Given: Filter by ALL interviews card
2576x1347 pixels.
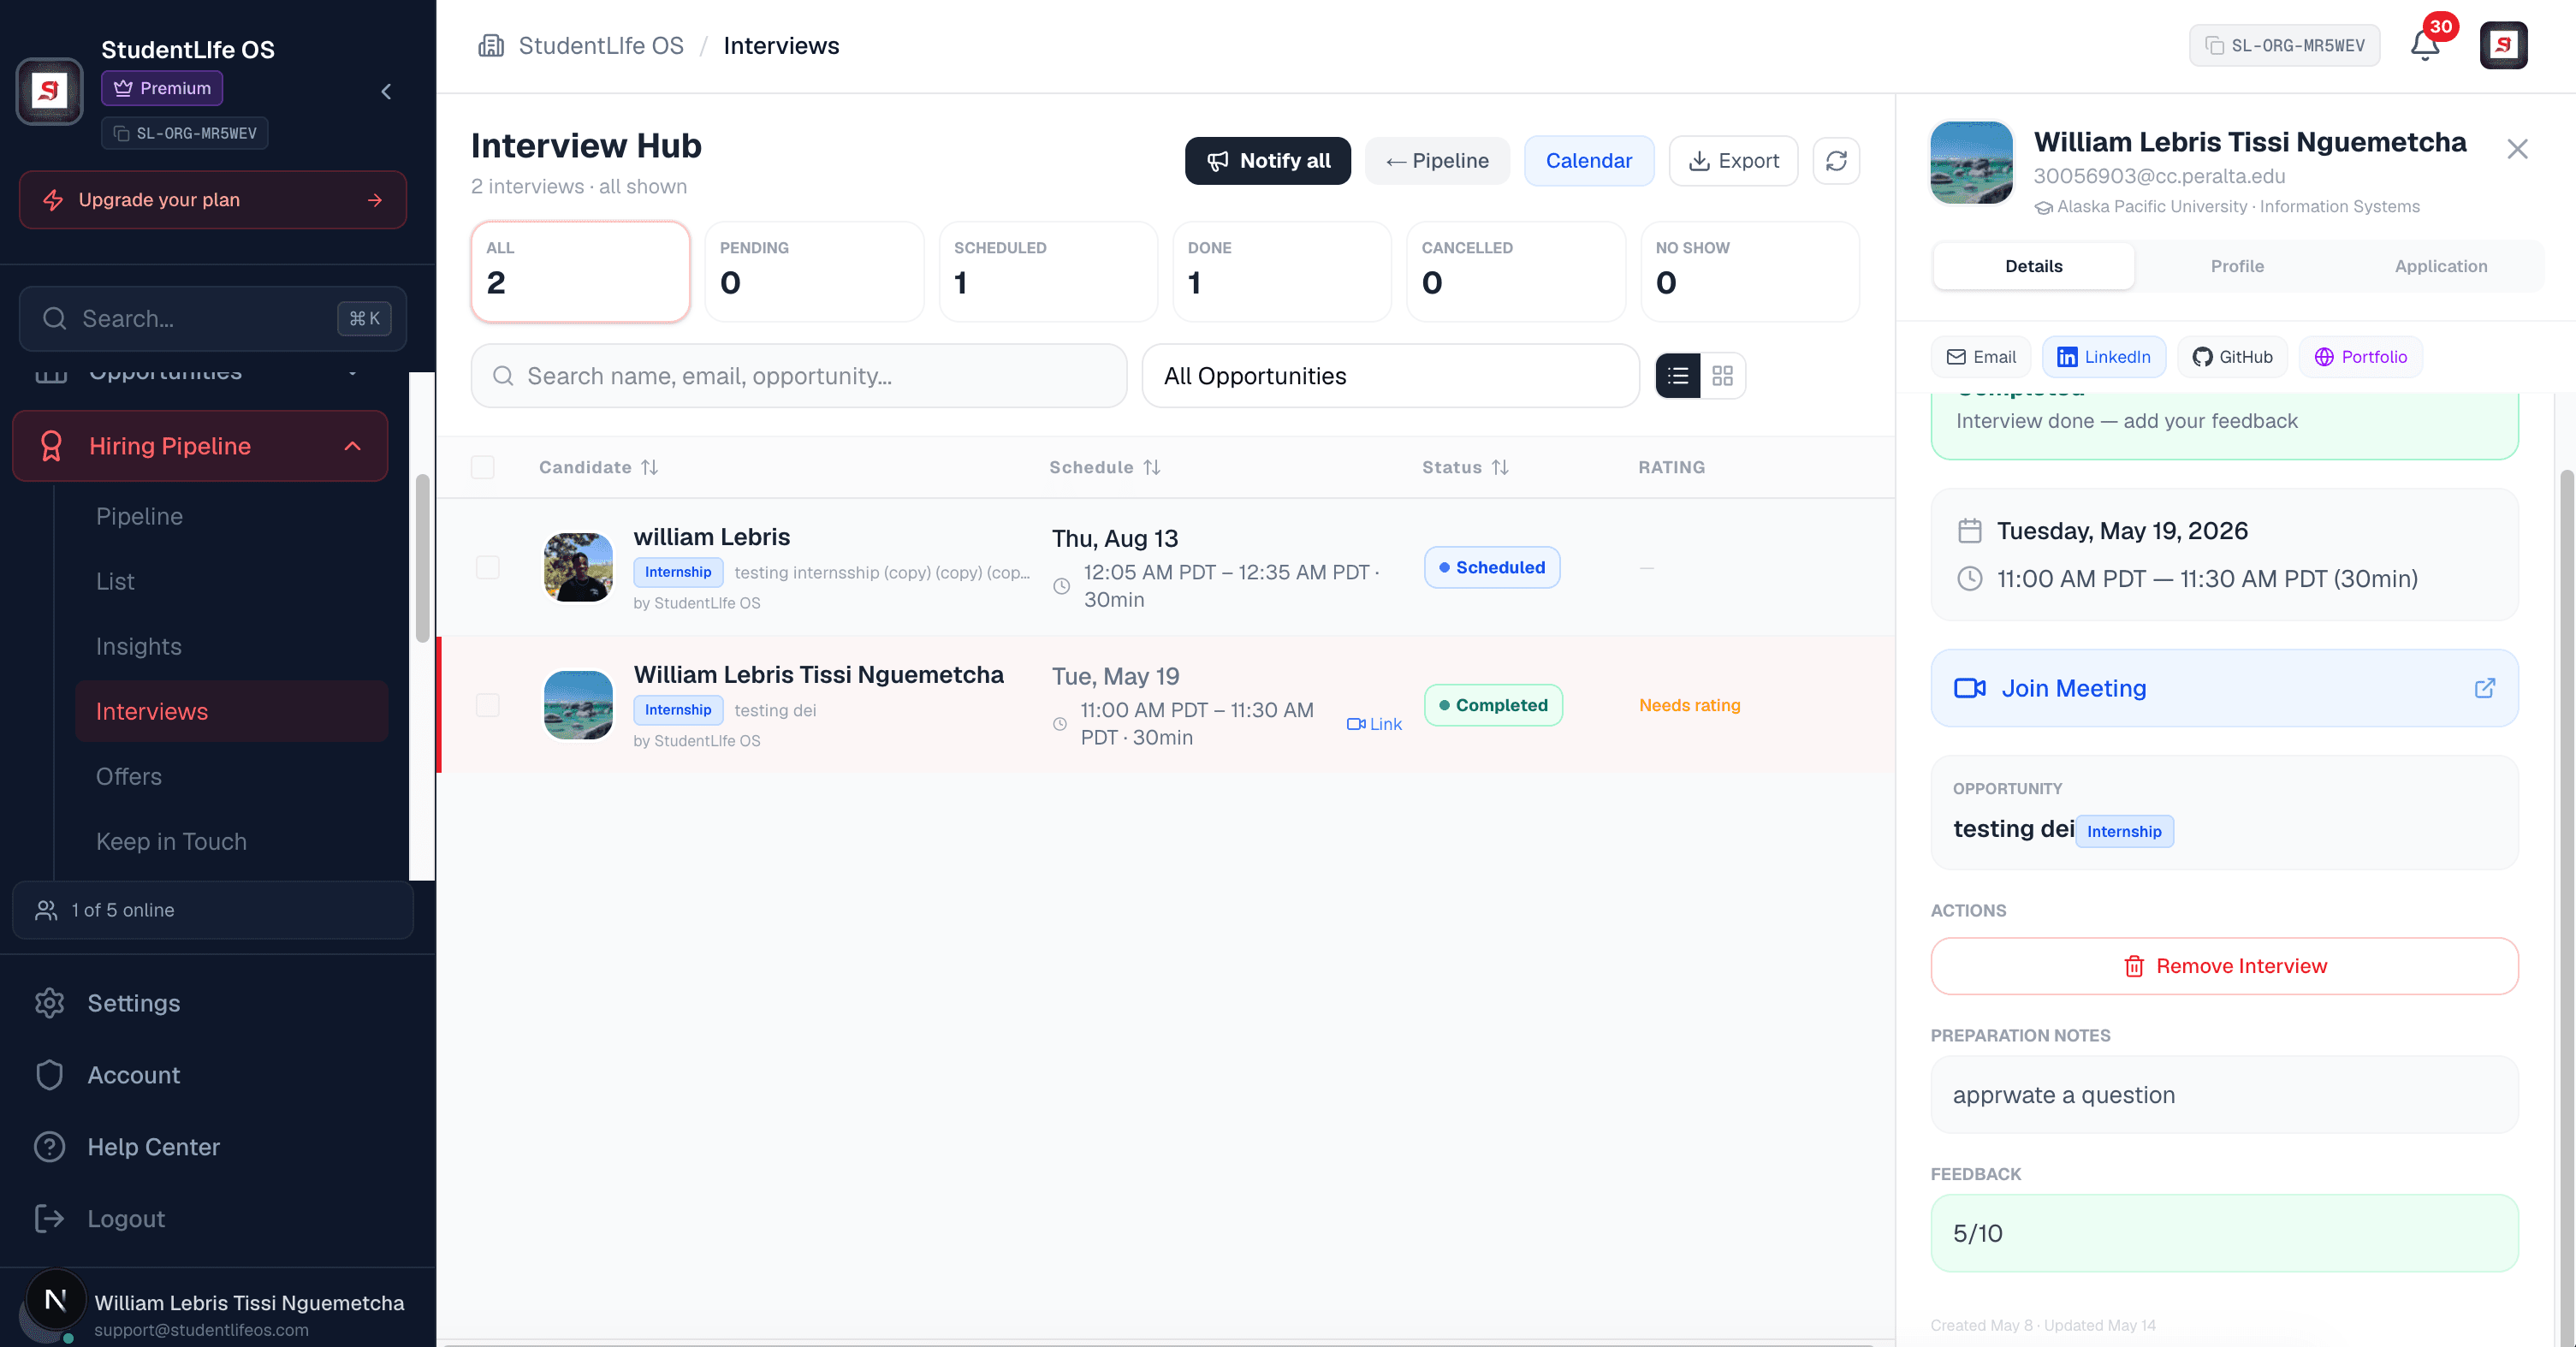Looking at the screenshot, I should click(x=580, y=272).
